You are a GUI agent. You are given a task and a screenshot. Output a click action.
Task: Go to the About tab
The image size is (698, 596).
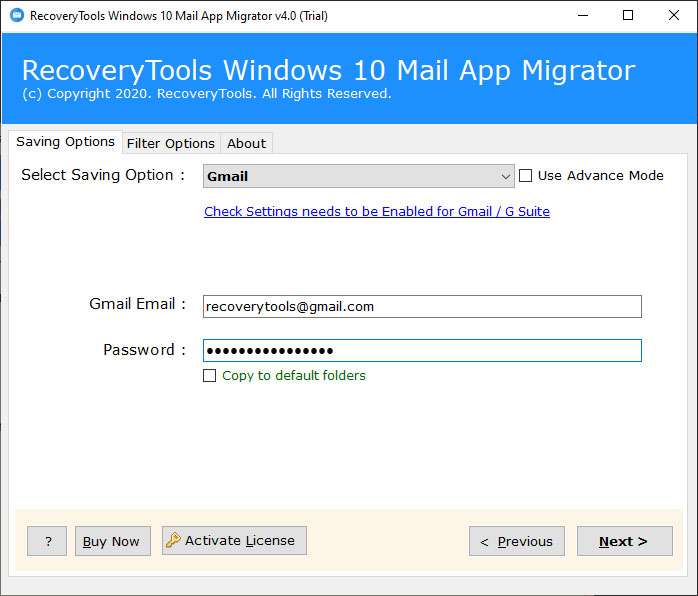246,143
